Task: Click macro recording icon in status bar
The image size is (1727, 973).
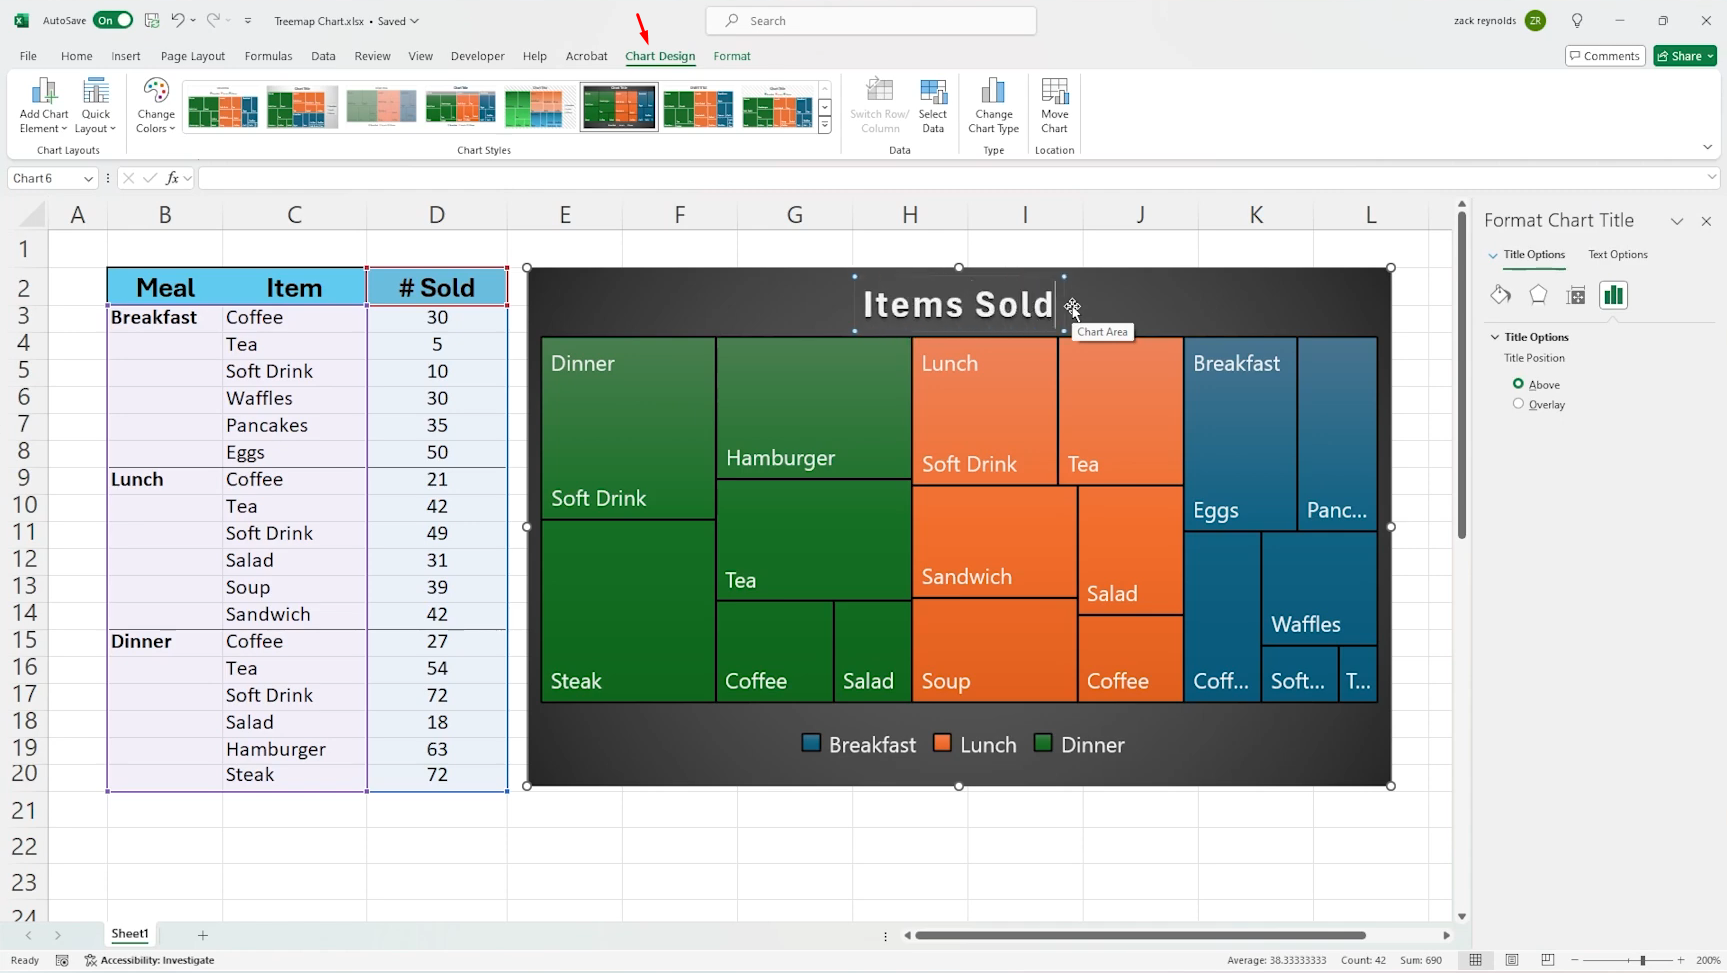Action: 62,960
